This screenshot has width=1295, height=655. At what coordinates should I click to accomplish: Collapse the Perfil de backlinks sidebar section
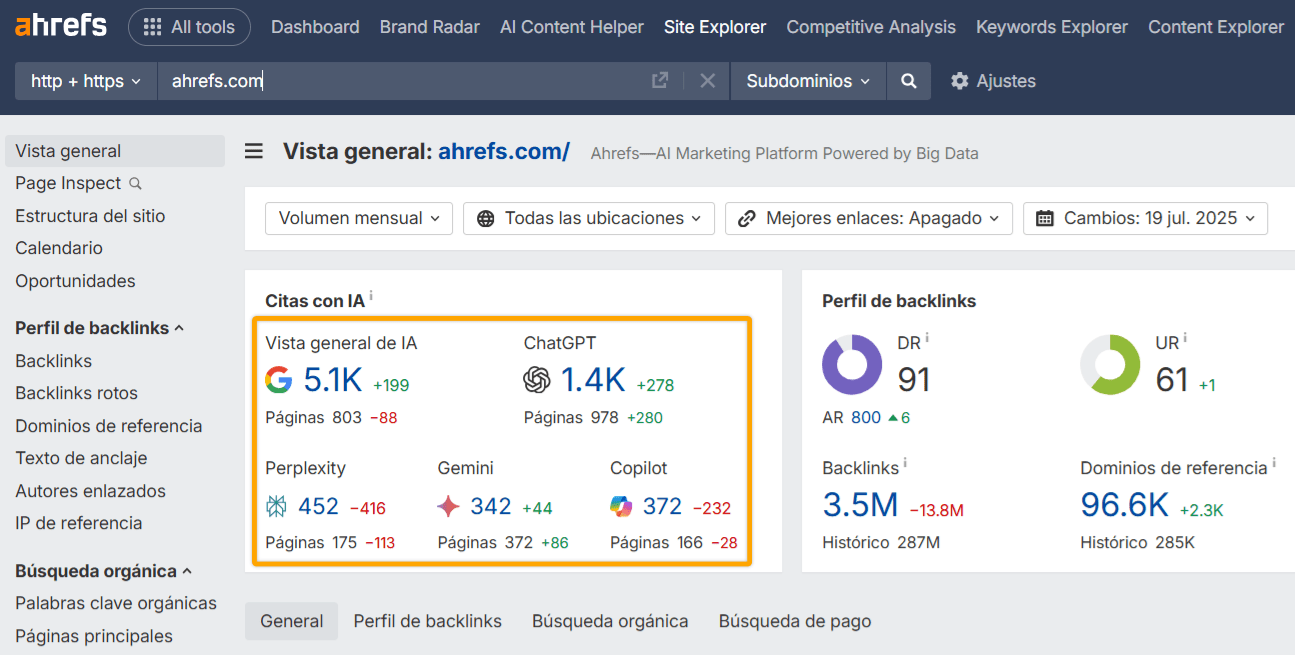99,327
